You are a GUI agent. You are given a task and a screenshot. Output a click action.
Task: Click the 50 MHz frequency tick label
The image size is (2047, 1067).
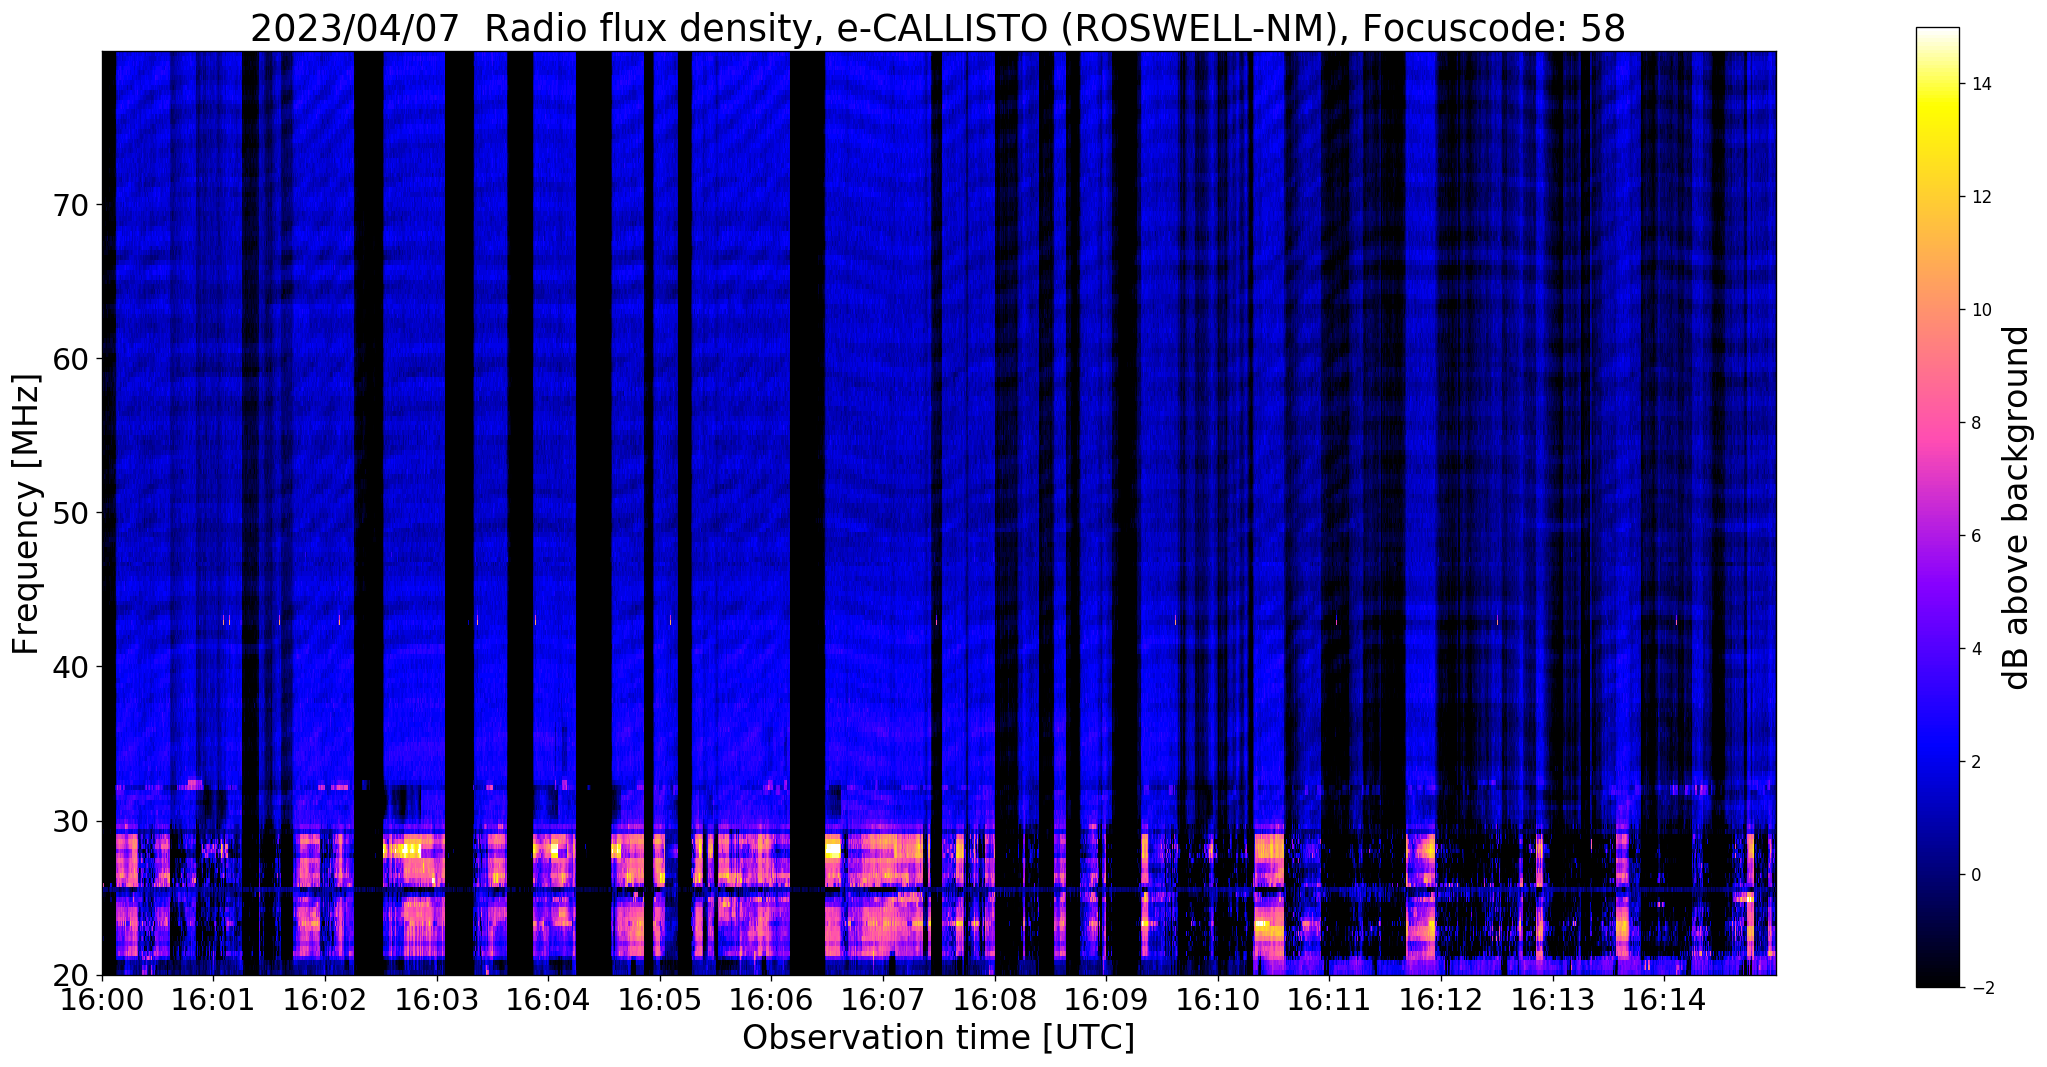pos(70,513)
